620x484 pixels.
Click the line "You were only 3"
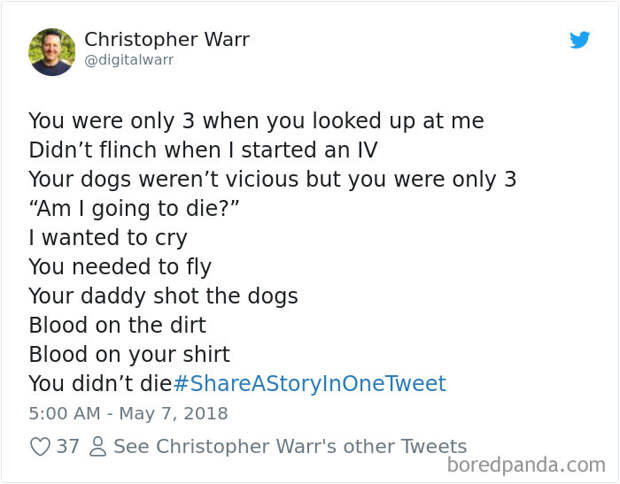[112, 121]
